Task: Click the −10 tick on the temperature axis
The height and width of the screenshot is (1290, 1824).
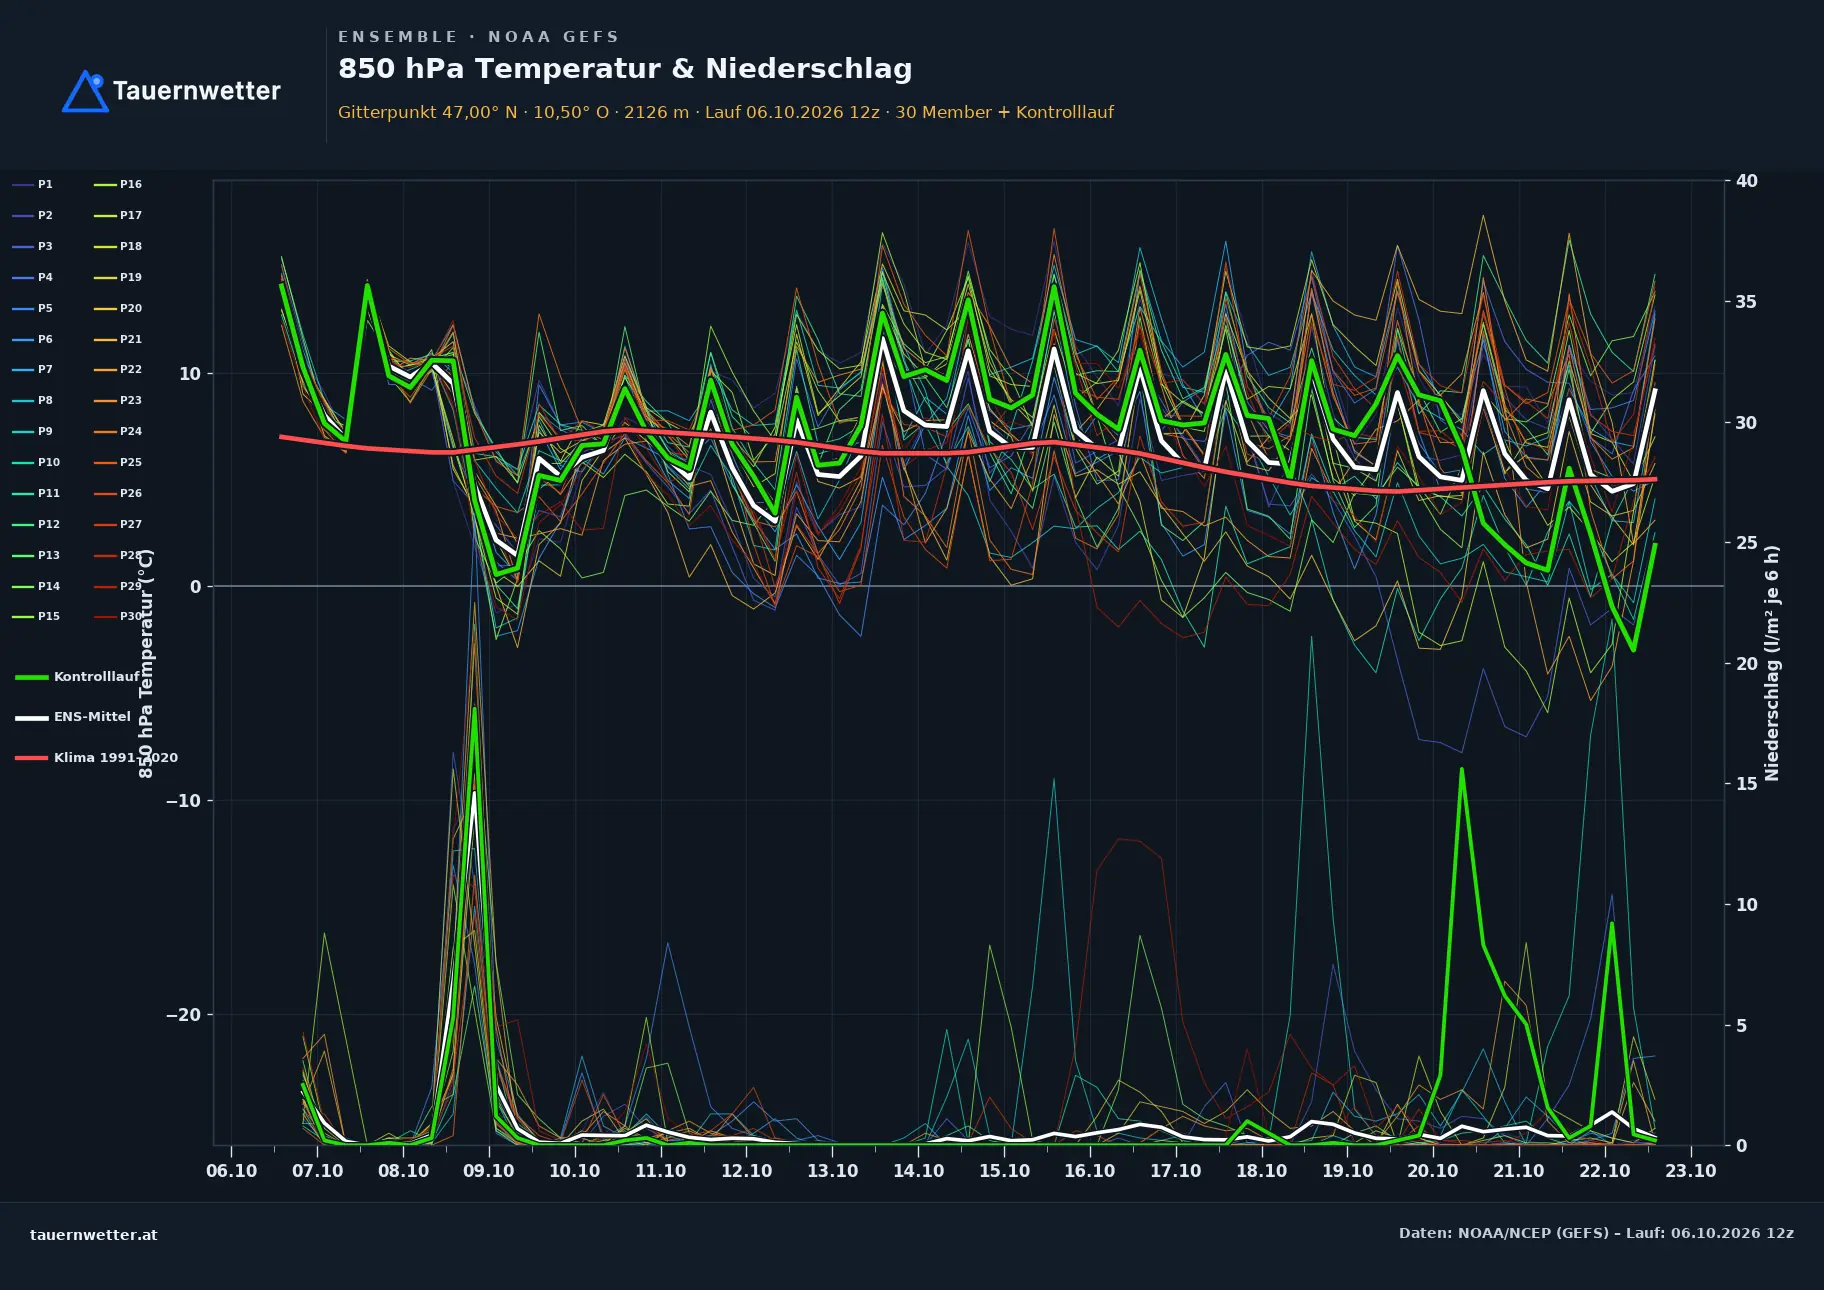Action: (183, 801)
